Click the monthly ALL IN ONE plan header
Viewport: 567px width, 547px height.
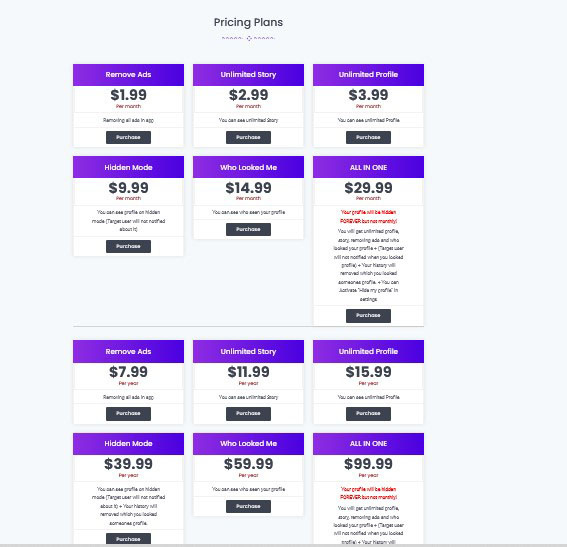tap(368, 167)
